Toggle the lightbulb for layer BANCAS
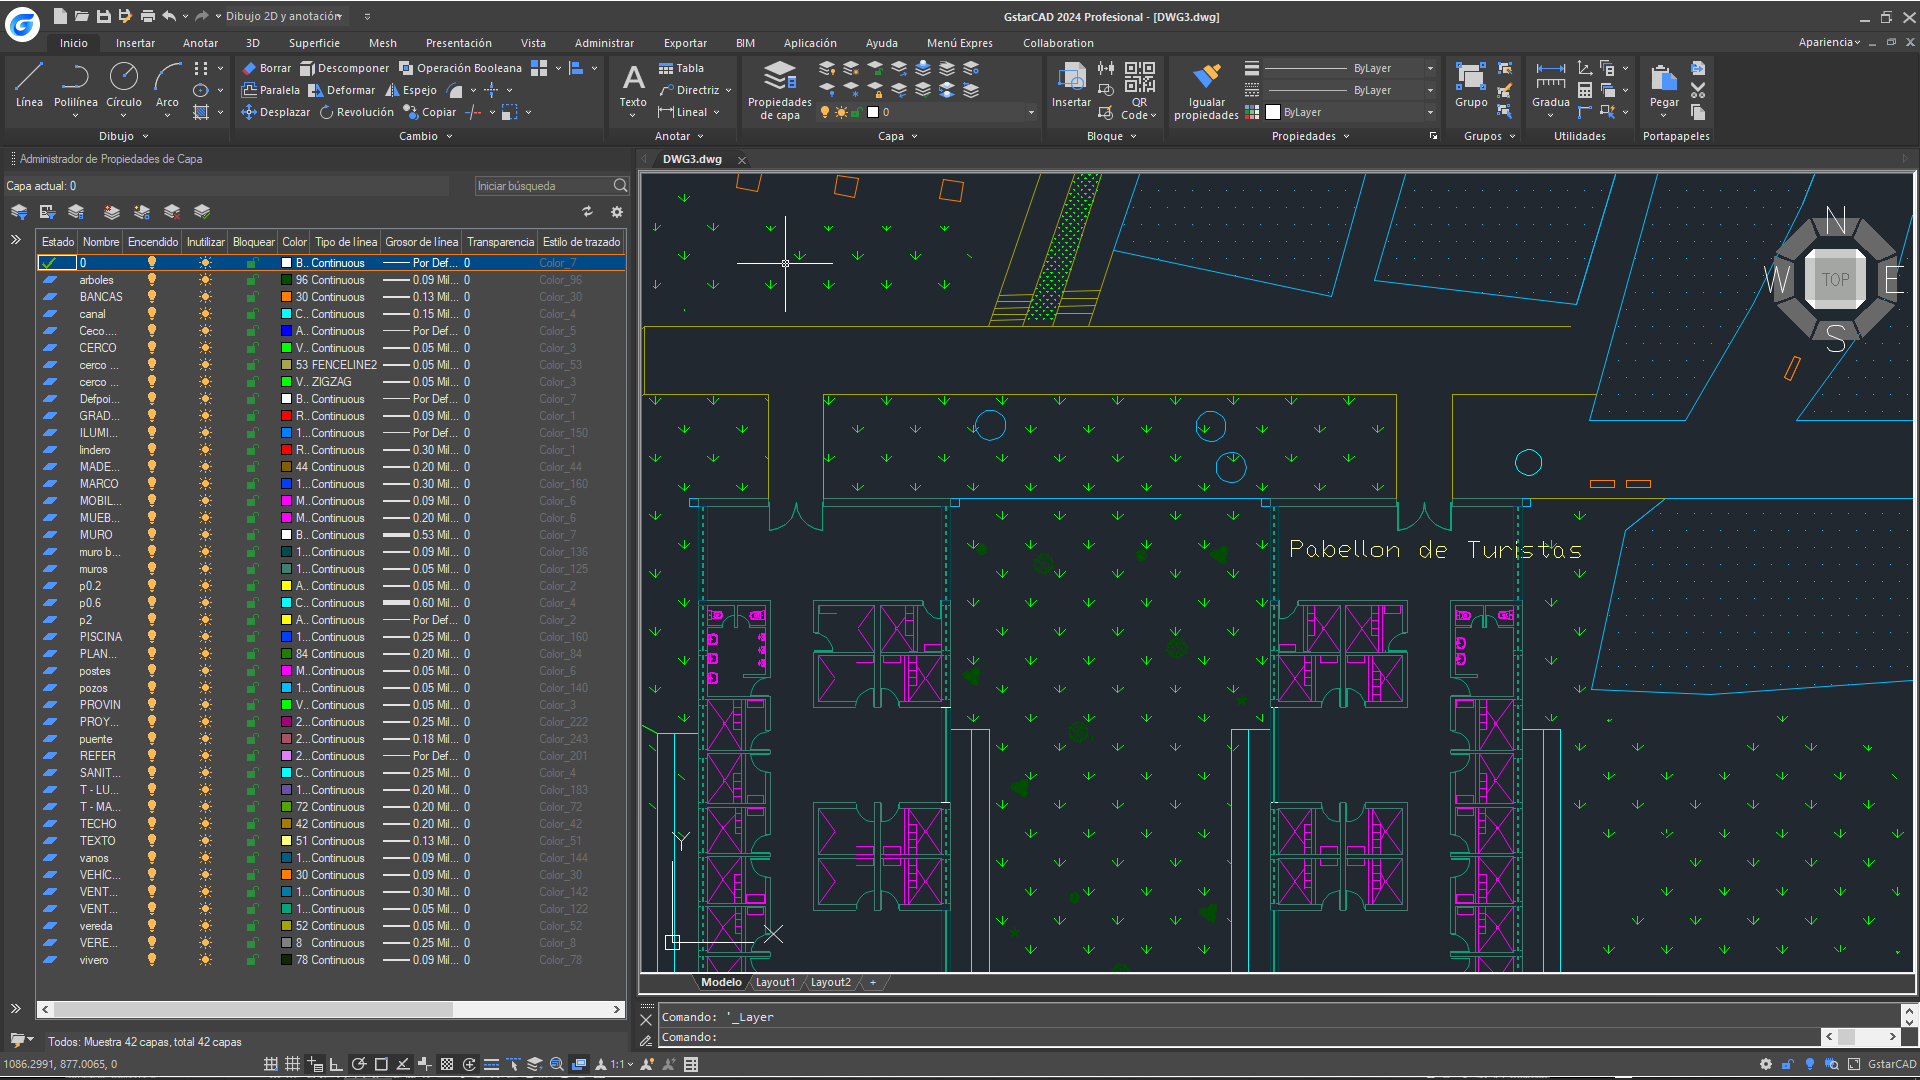This screenshot has width=1920, height=1080. (152, 297)
